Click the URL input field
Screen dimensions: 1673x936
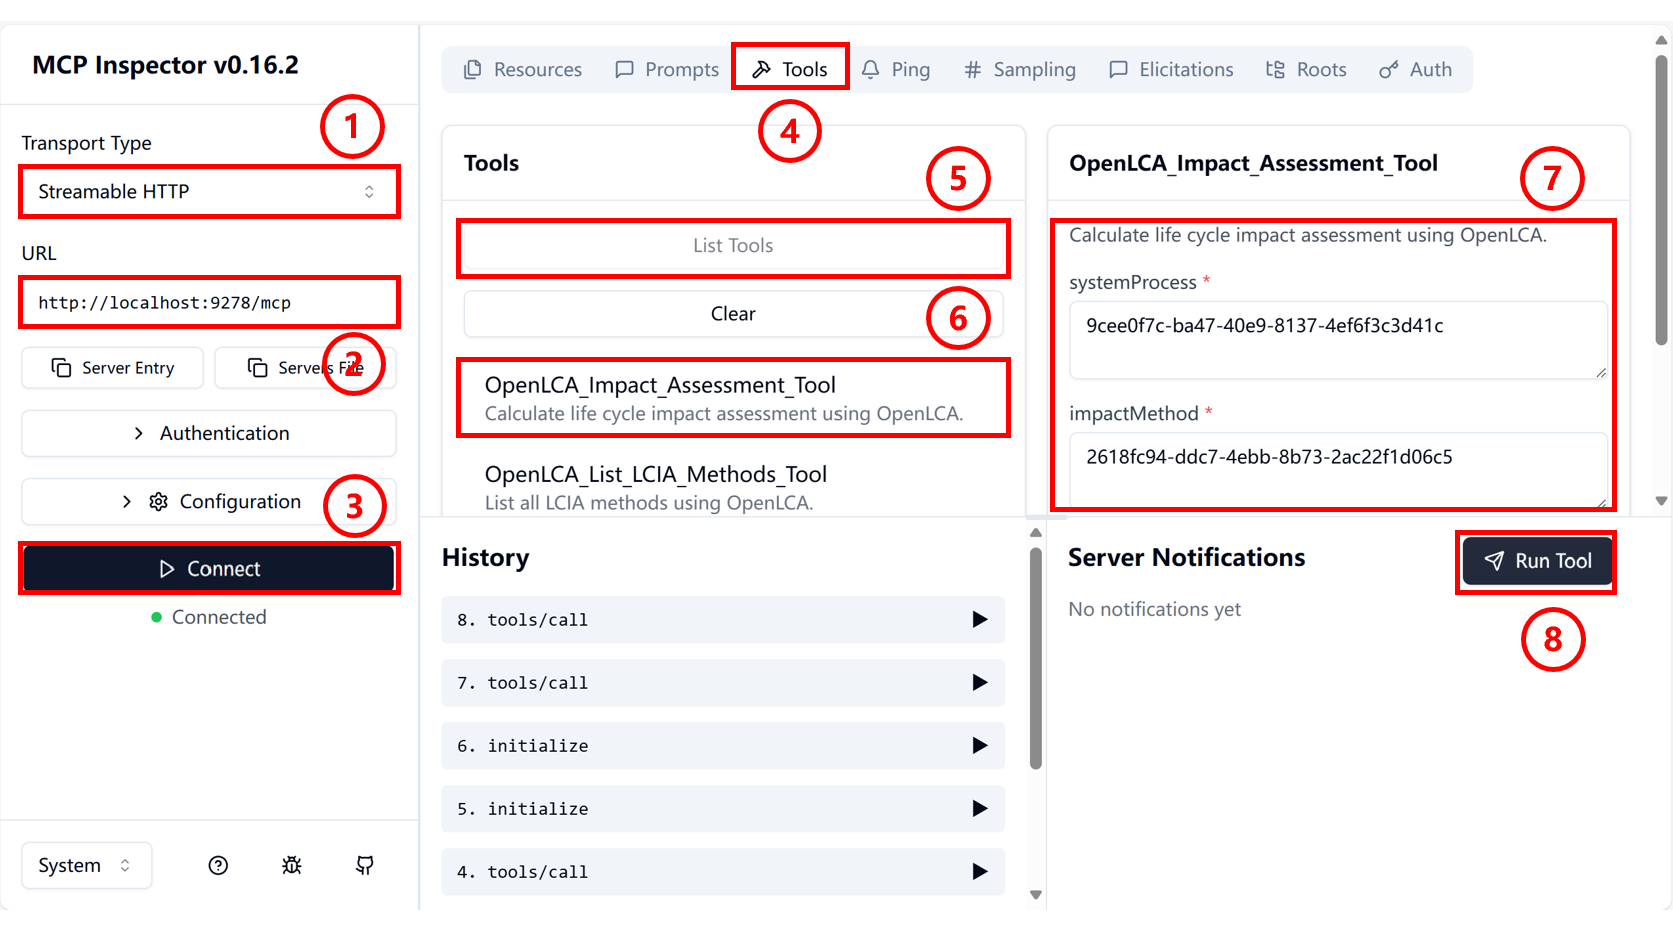point(208,303)
